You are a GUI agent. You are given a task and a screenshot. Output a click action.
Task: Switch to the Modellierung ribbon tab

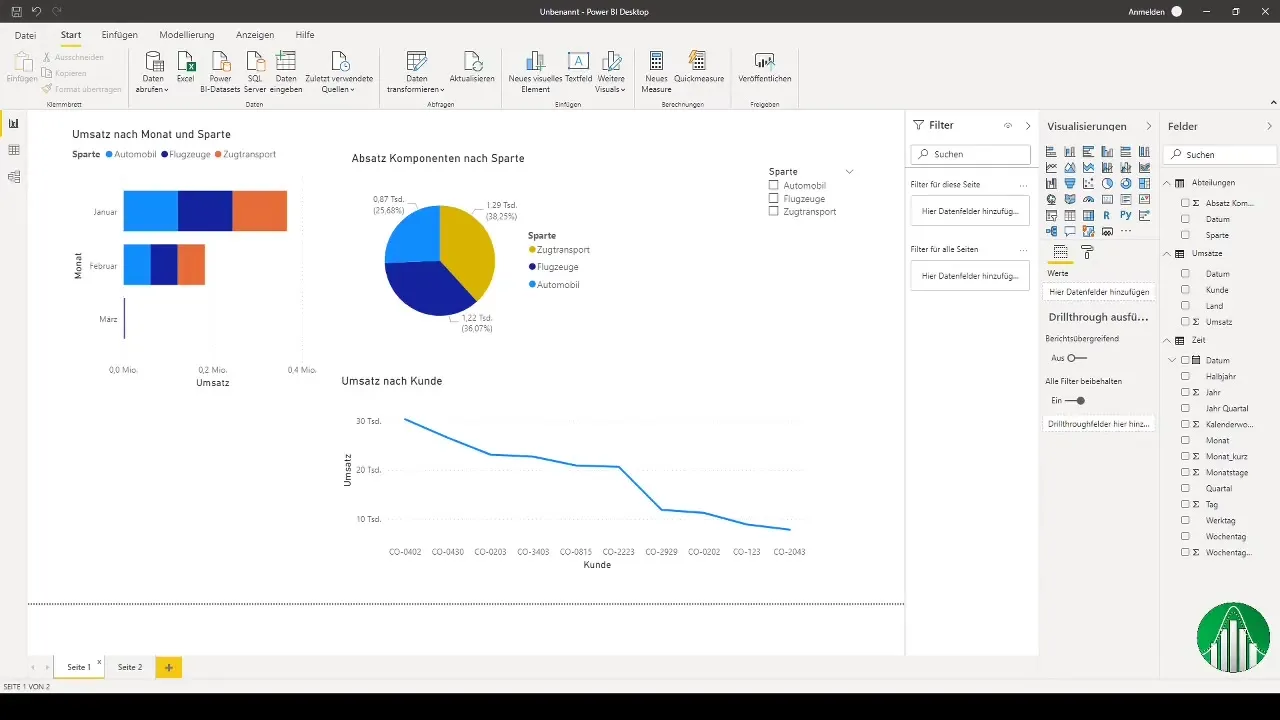[x=187, y=35]
